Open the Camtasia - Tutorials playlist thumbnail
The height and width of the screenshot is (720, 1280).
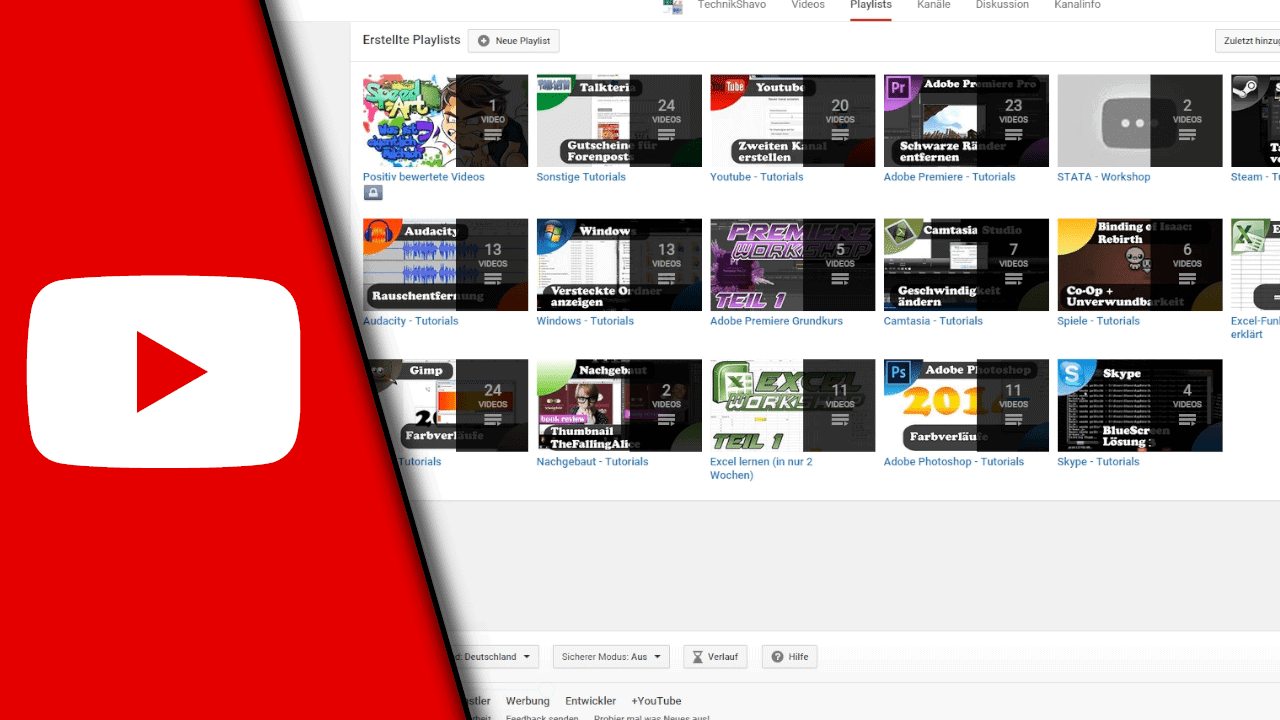(966, 265)
